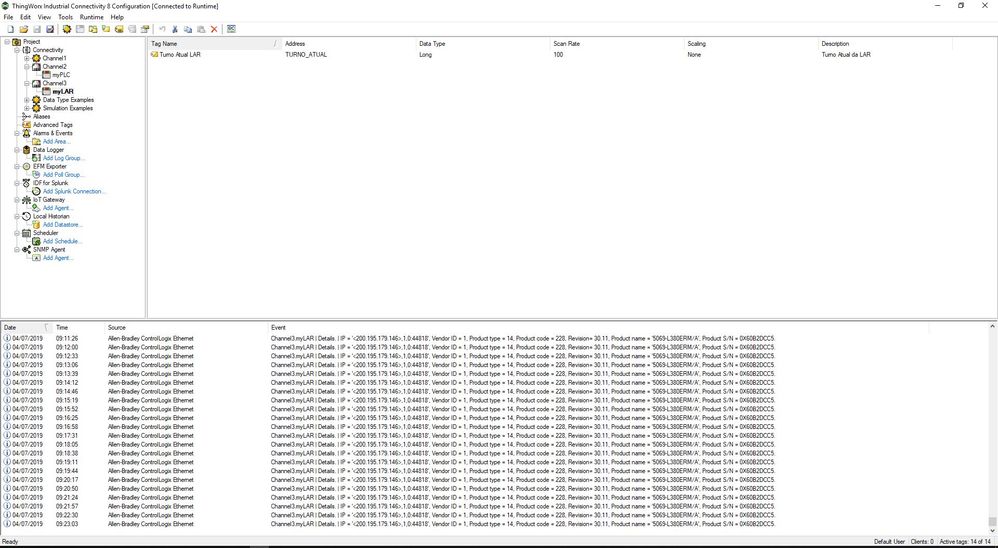This screenshot has width=998, height=548.
Task: Expand the Channel1 node
Action: pyautogui.click(x=27, y=59)
